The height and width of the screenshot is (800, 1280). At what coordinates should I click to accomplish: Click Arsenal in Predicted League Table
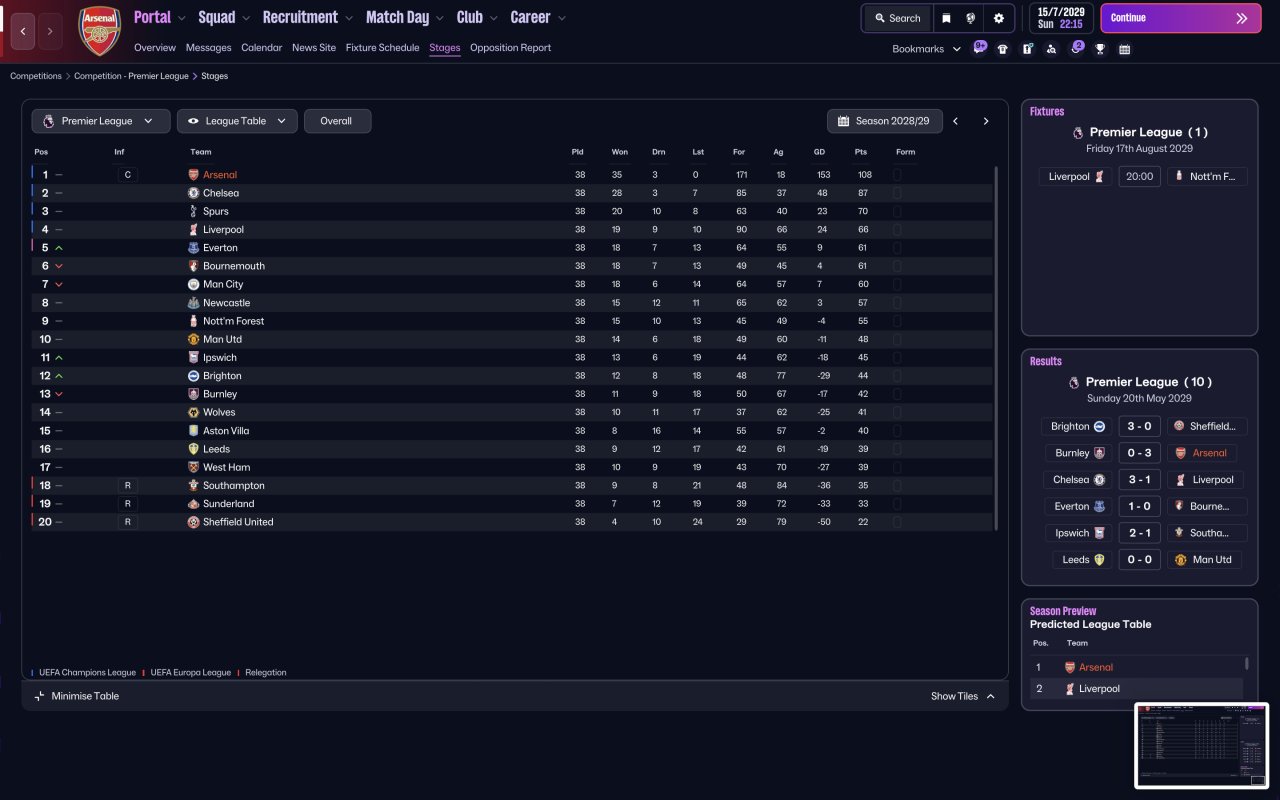[1096, 667]
